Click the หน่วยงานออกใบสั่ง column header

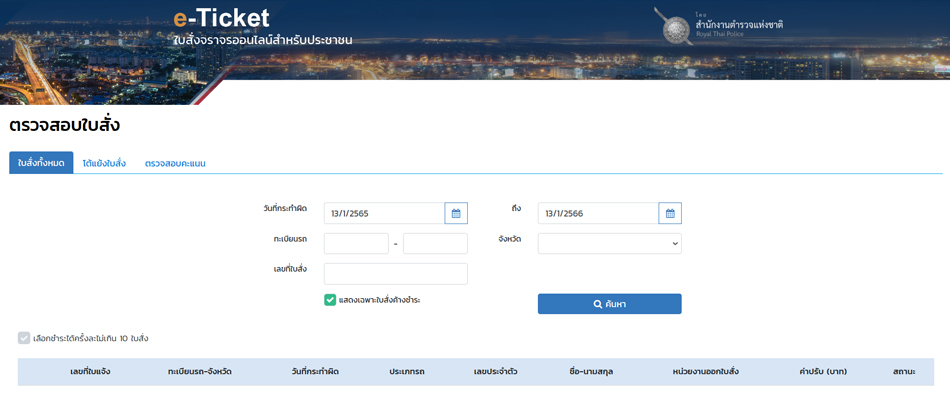[x=706, y=372]
